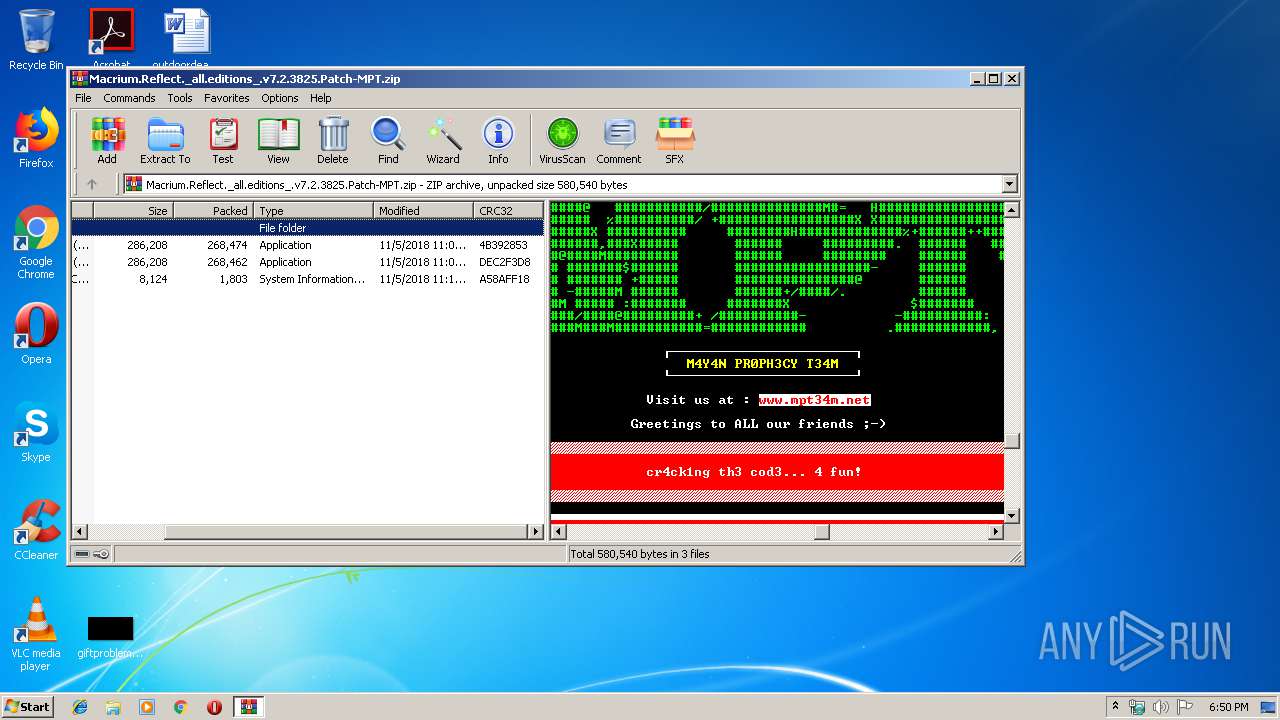Open Windows Media Player from taskbar
Screen dimensions: 1280x720
click(x=147, y=707)
